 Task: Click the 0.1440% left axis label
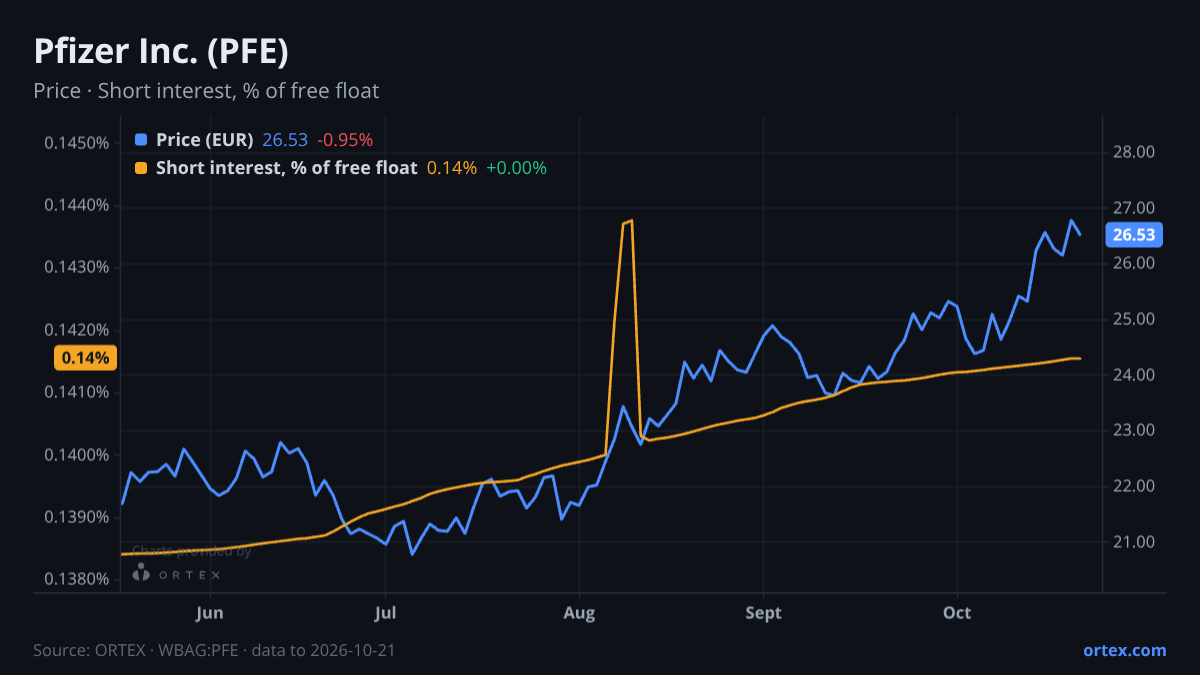pos(76,205)
